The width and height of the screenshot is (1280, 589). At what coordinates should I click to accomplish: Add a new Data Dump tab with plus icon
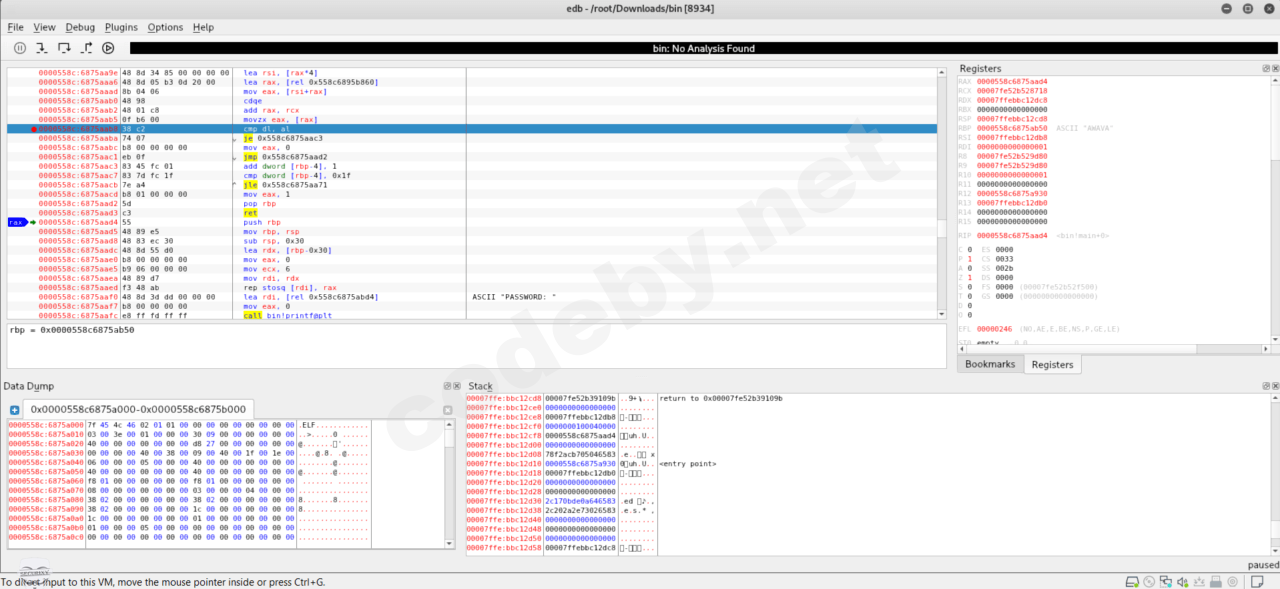click(x=15, y=410)
